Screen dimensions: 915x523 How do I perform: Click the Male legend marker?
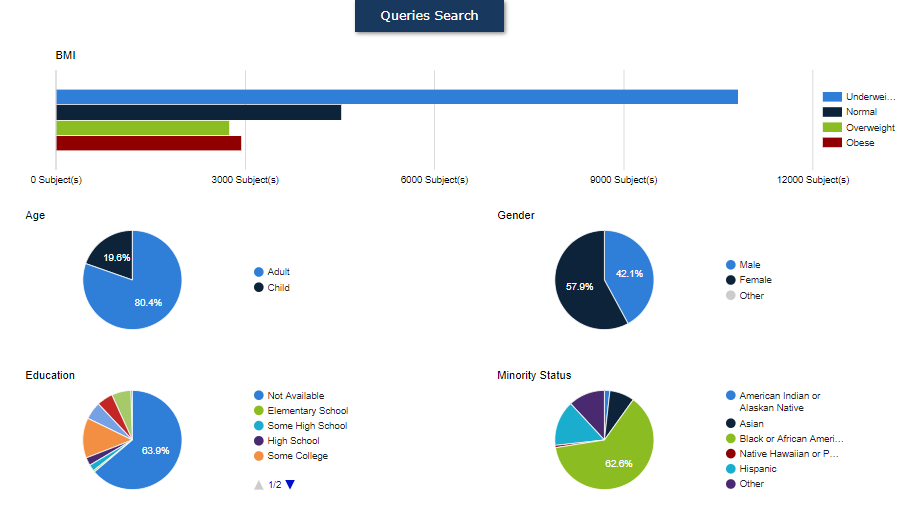pyautogui.click(x=731, y=265)
